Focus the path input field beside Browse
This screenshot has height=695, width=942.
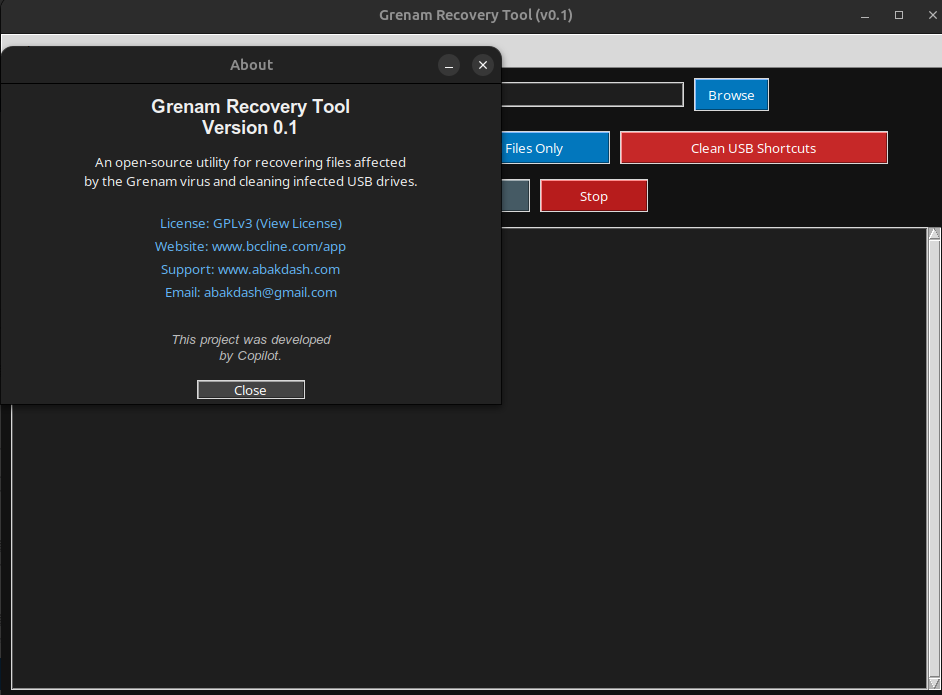pos(592,95)
